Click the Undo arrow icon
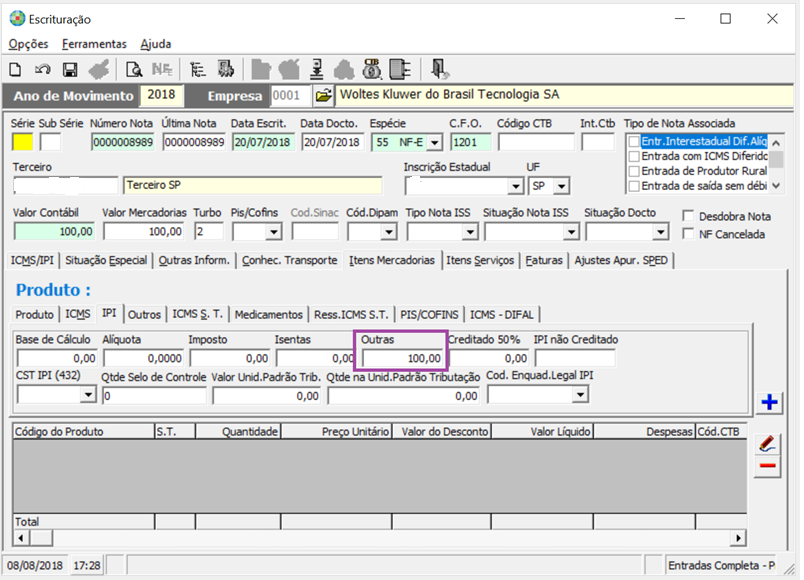 point(42,69)
